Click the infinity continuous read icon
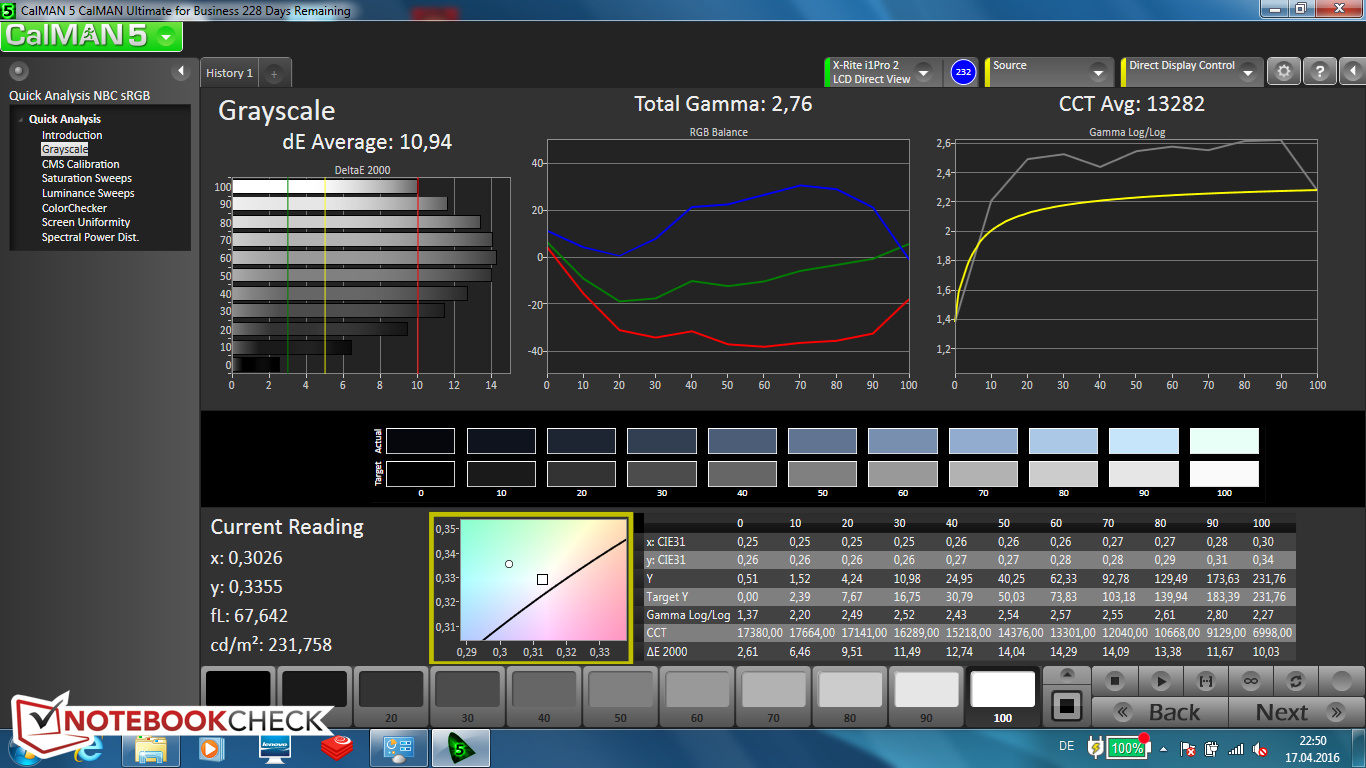 [1249, 681]
